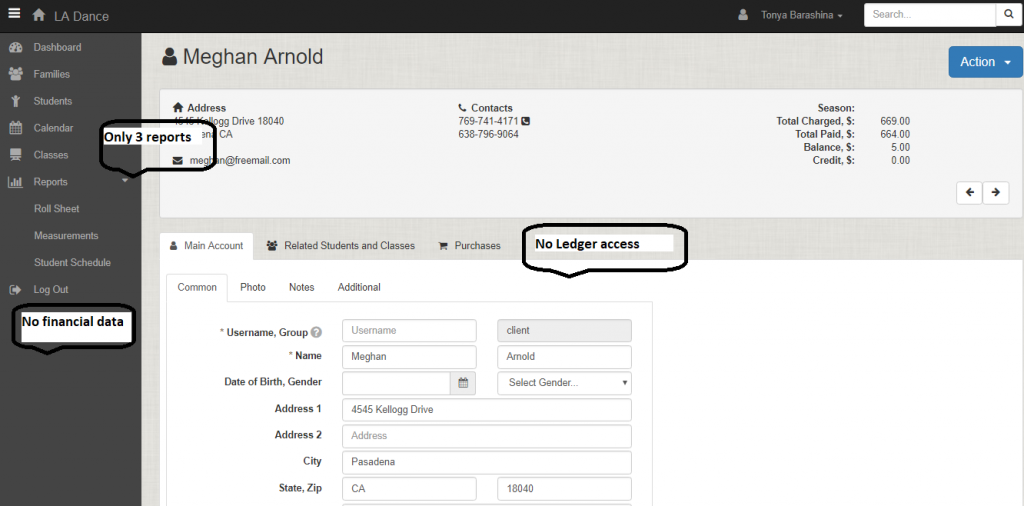The height and width of the screenshot is (506, 1024).
Task: Open the Action dropdown button
Action: point(985,62)
